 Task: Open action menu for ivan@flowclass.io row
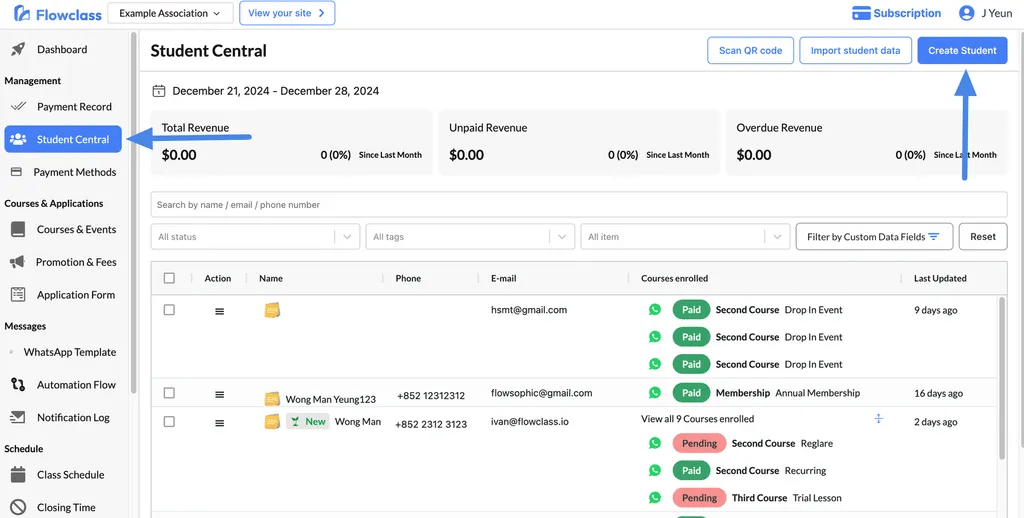(219, 423)
